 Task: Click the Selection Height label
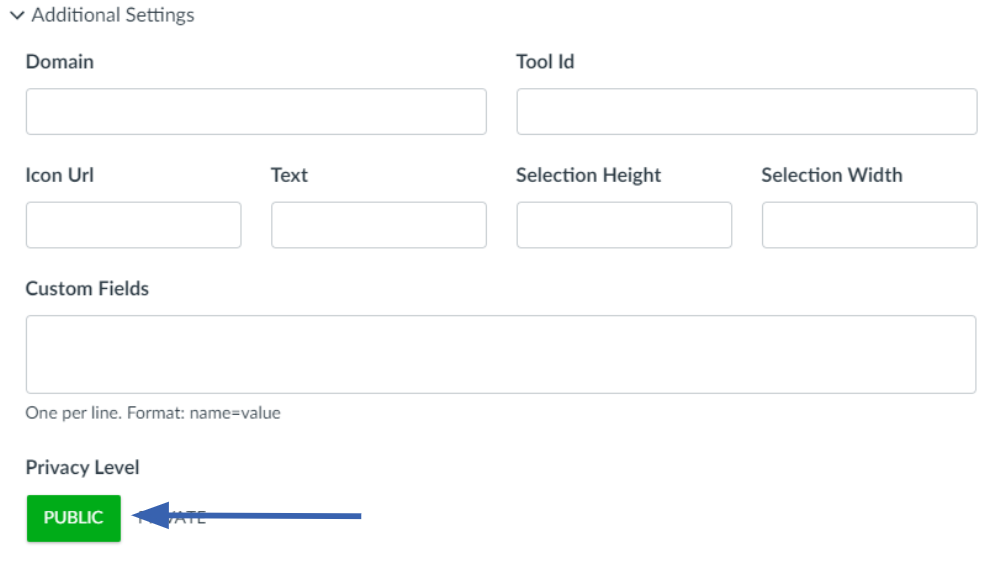588,175
